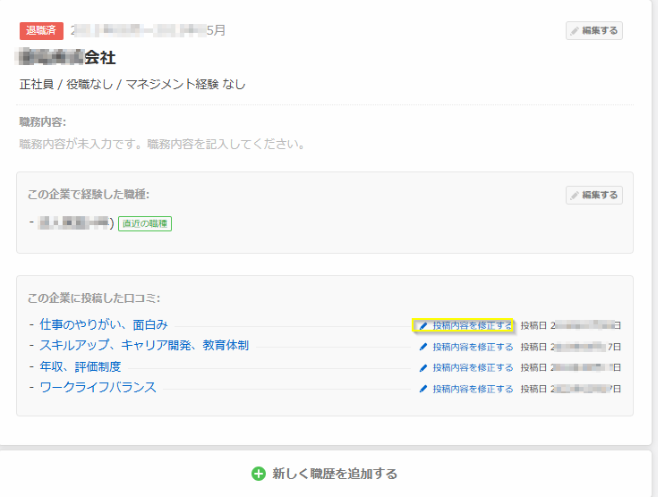The image size is (658, 497).
Task: Click the pencil icon on the ワークライフバランス row
Action: click(x=423, y=389)
